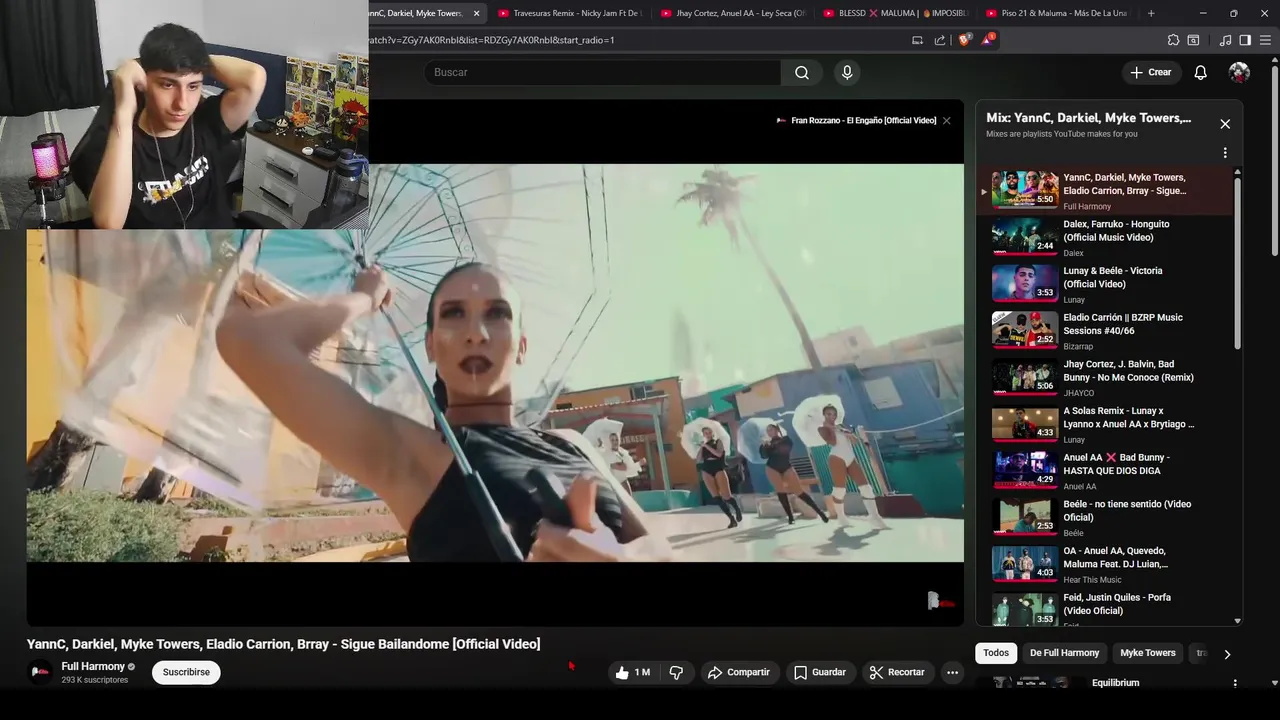Image resolution: width=1280 pixels, height=720 pixels.
Task: Switch to Piso 21 & Maluma tab
Action: tap(1056, 13)
